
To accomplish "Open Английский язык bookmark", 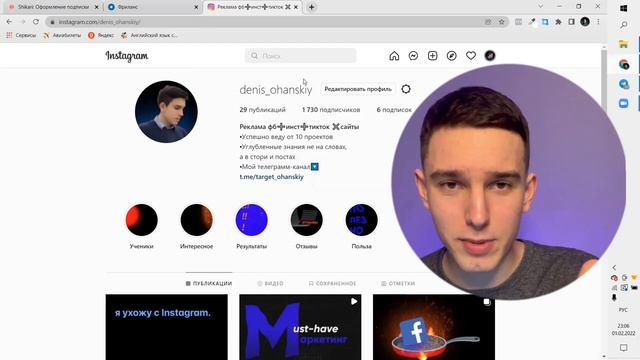I will (149, 36).
